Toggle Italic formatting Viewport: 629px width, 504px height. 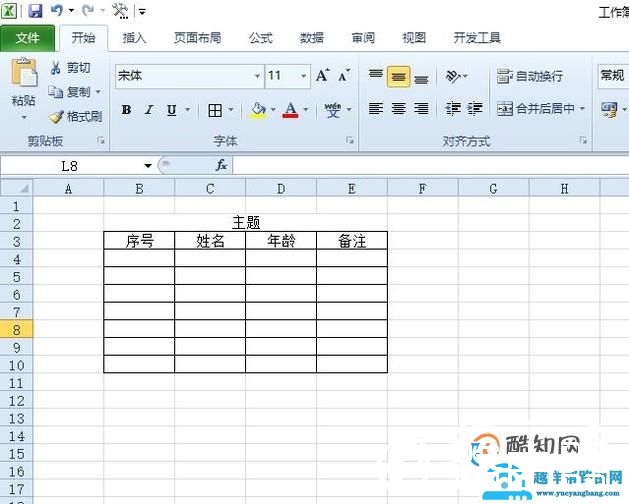[x=149, y=110]
